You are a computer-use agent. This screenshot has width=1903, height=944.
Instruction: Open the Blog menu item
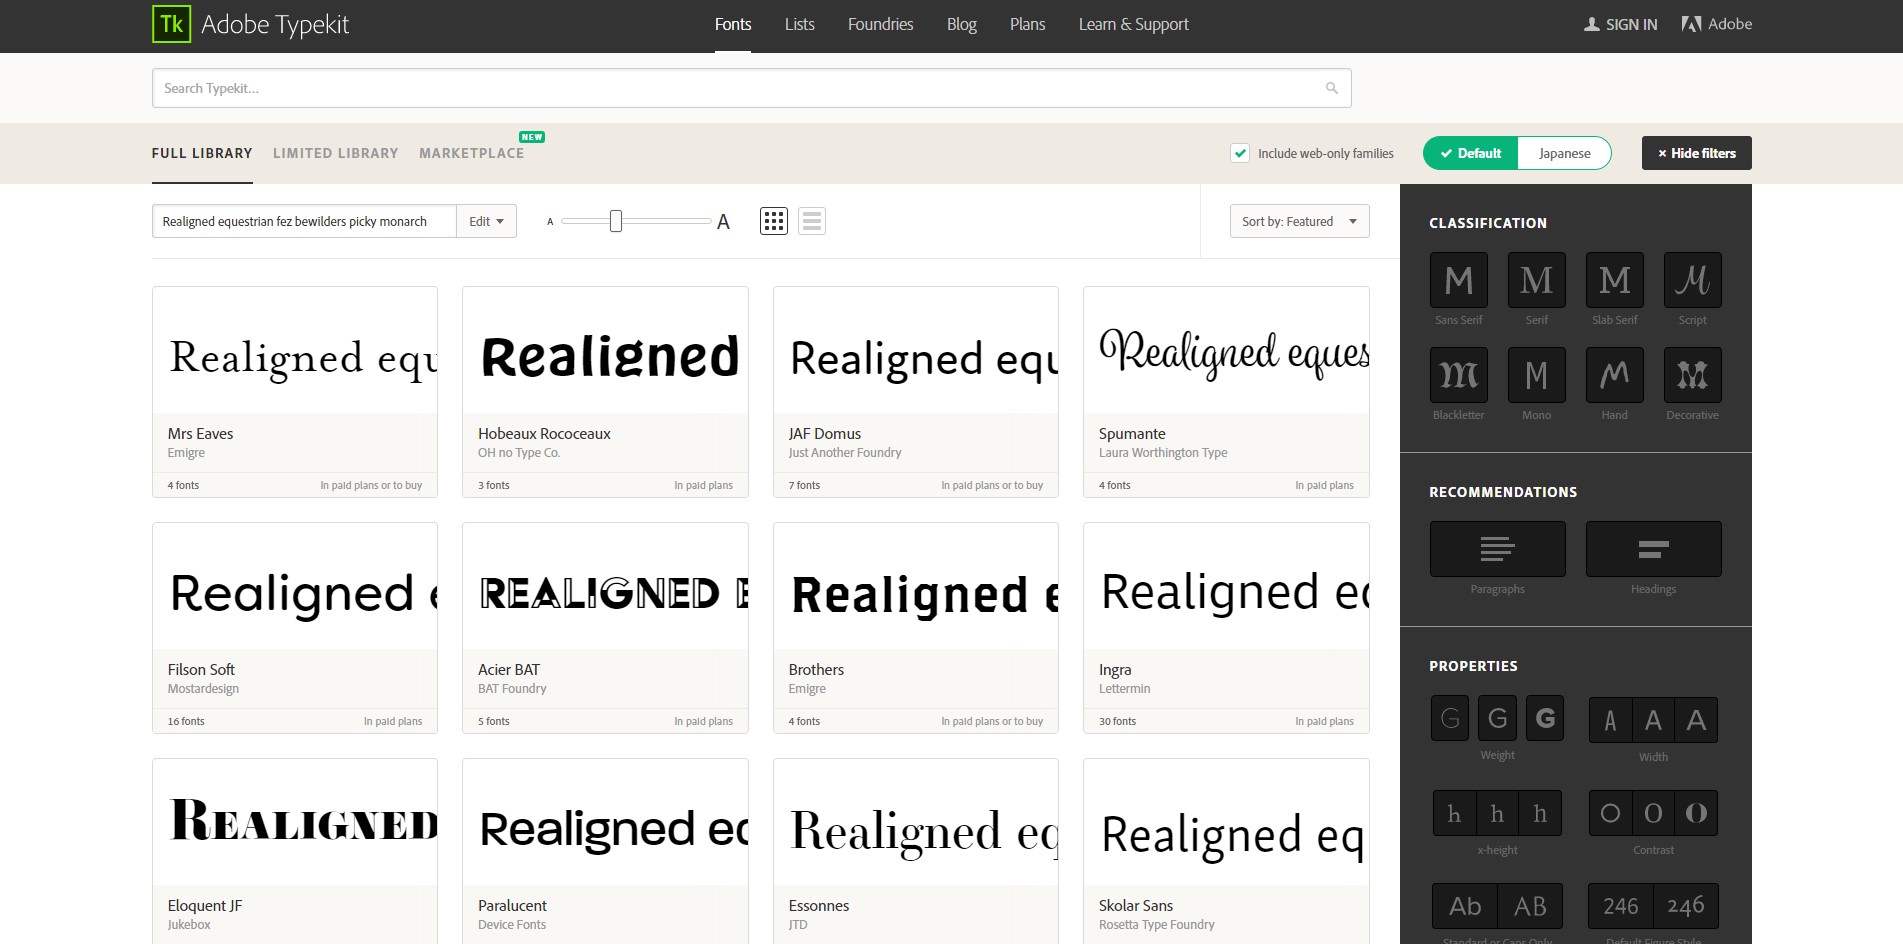(x=961, y=24)
